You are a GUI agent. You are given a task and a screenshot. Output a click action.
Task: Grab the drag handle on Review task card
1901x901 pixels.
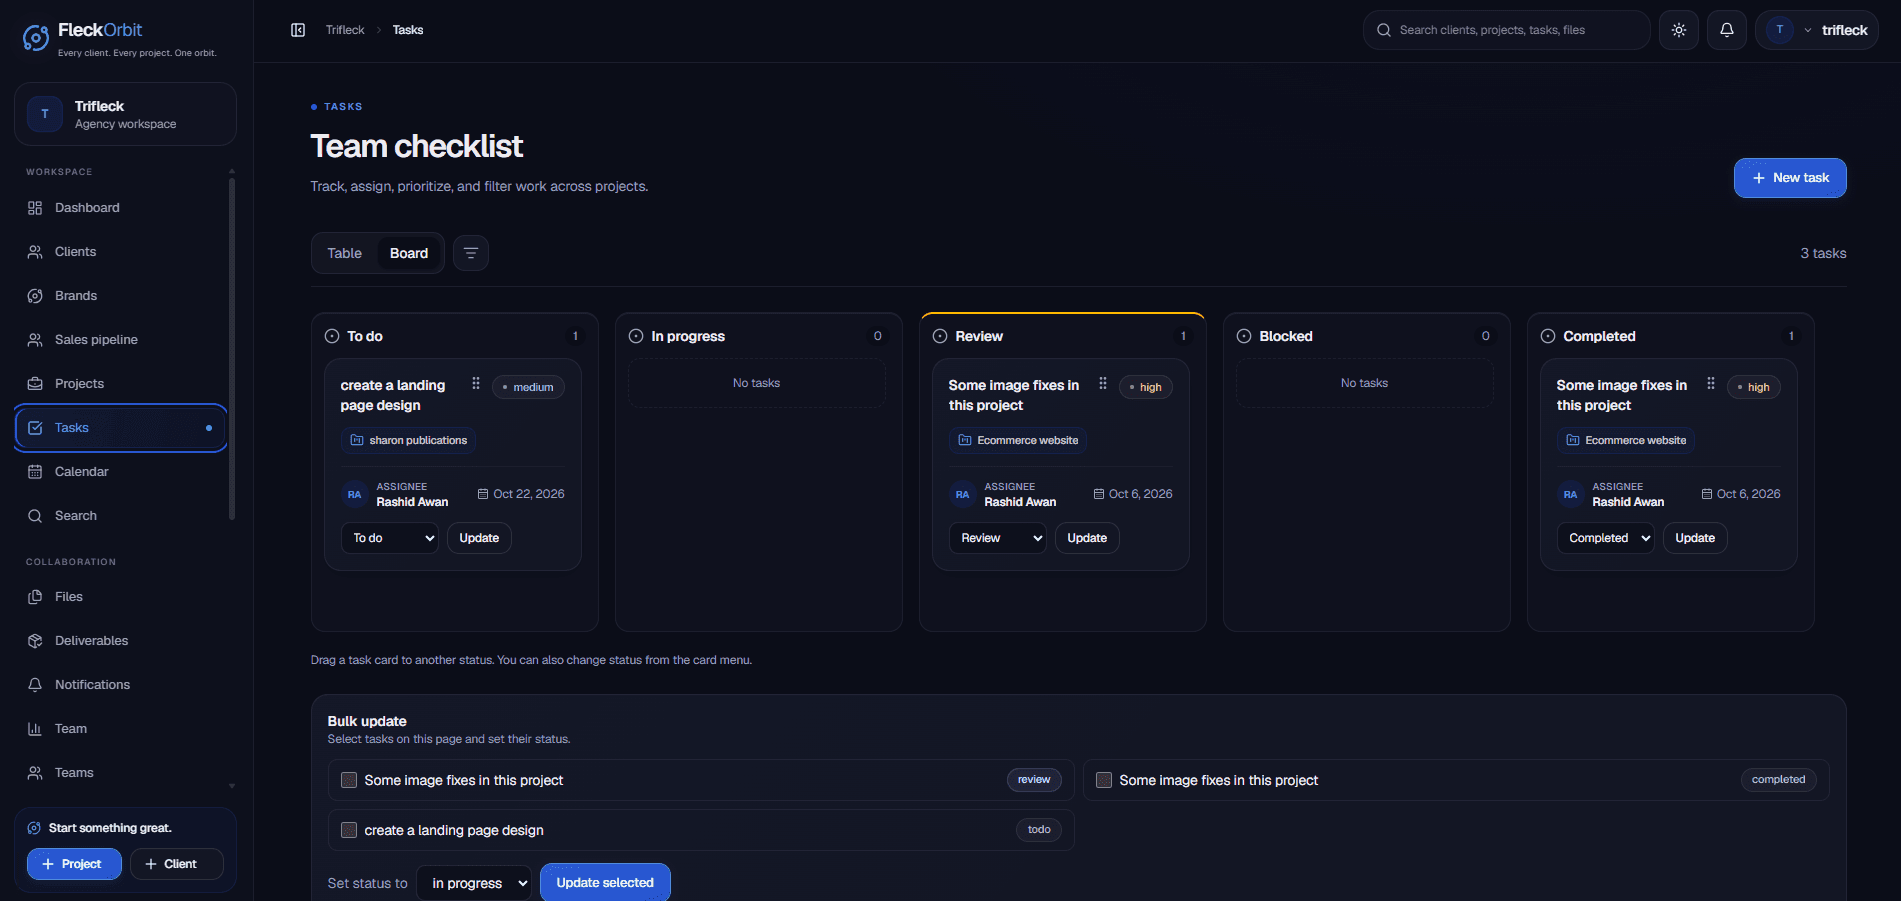(x=1103, y=384)
